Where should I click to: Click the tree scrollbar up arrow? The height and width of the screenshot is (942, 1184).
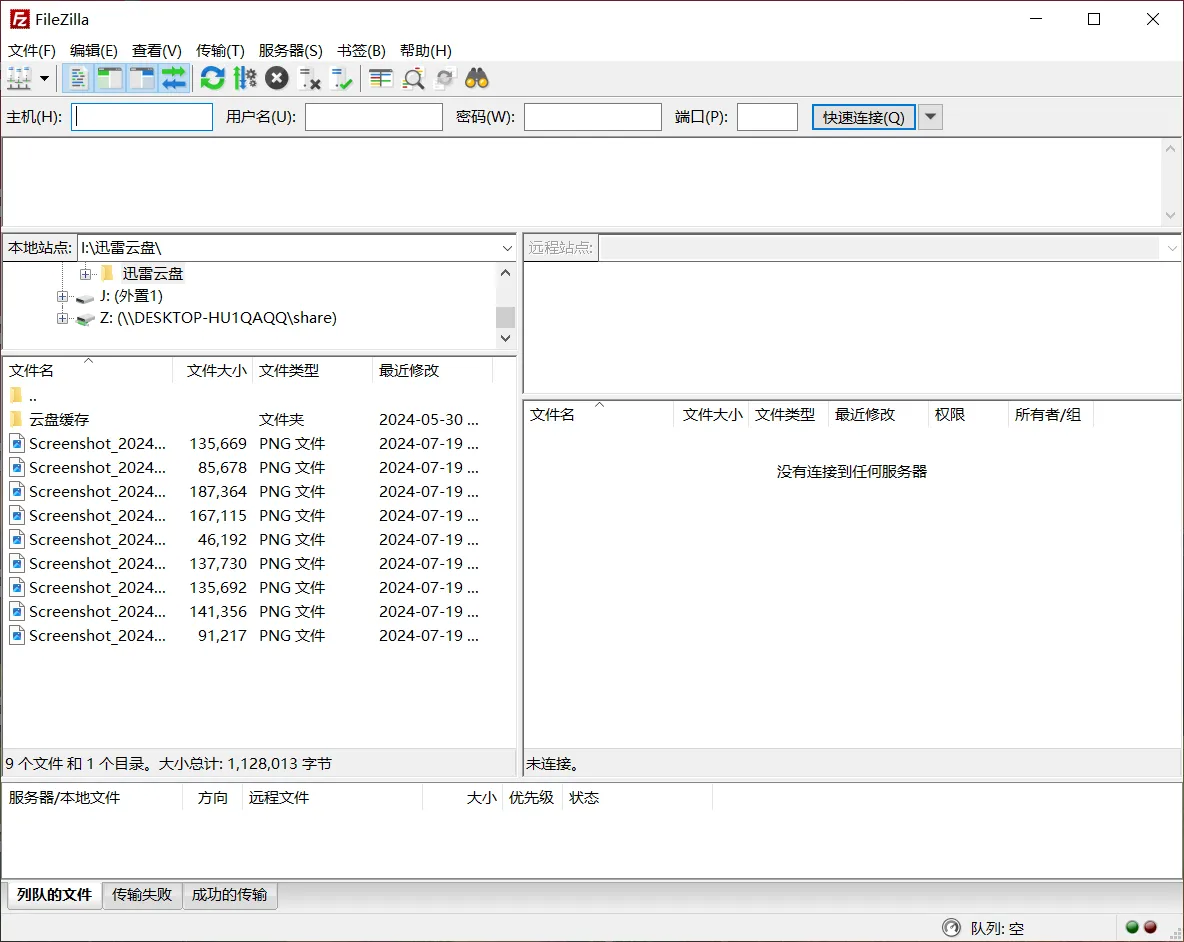(505, 272)
